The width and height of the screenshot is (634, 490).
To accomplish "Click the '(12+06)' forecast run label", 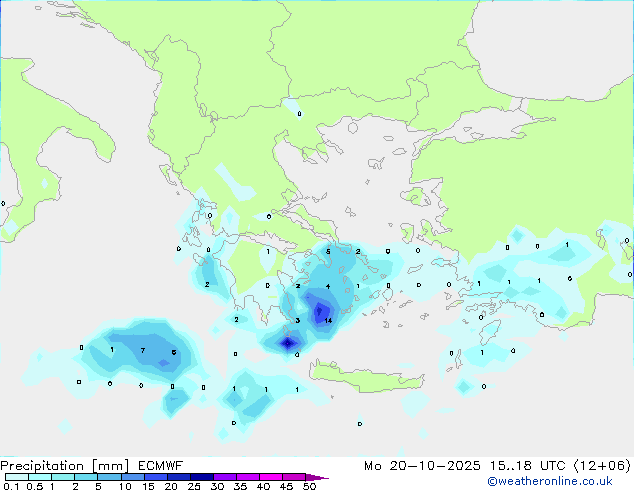I will pyautogui.click(x=602, y=466).
